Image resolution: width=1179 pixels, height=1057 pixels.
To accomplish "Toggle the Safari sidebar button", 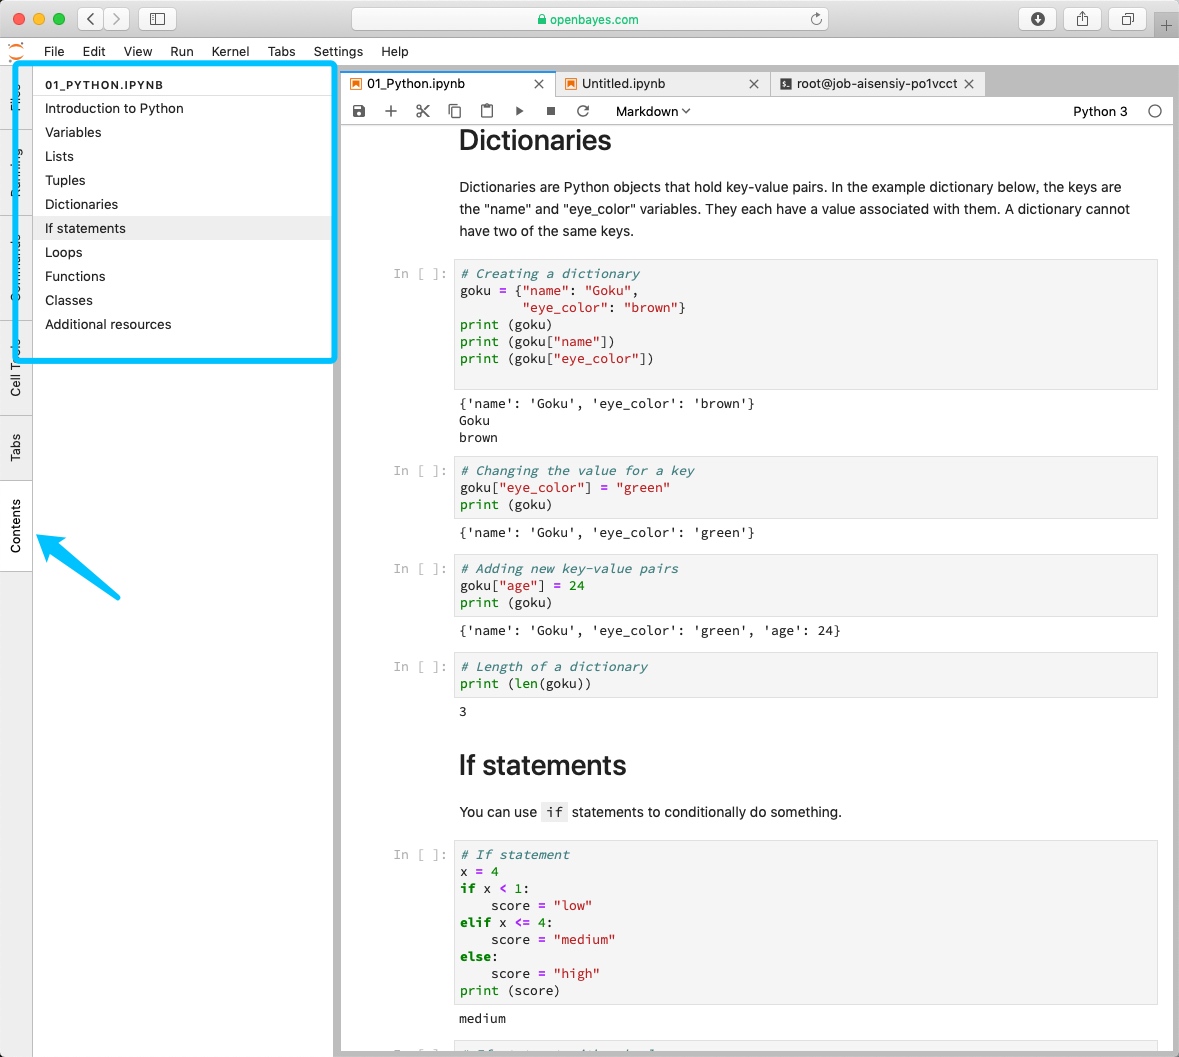I will click(x=157, y=19).
